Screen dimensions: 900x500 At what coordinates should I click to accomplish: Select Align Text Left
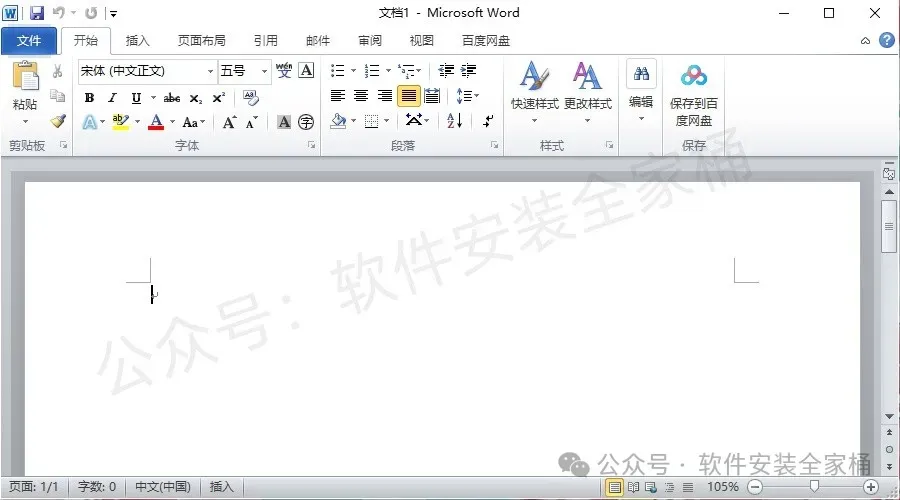[338, 96]
